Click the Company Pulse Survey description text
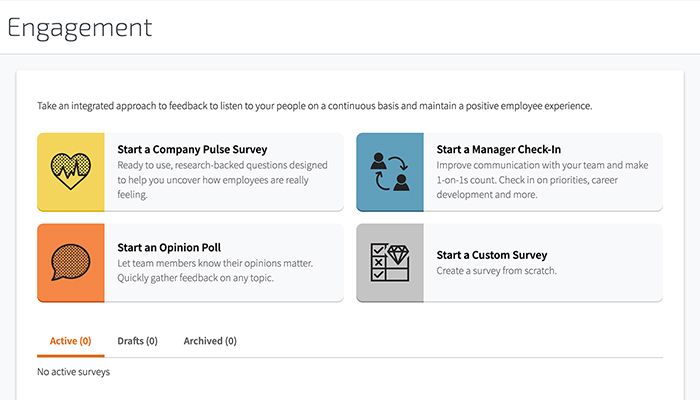 [218, 180]
